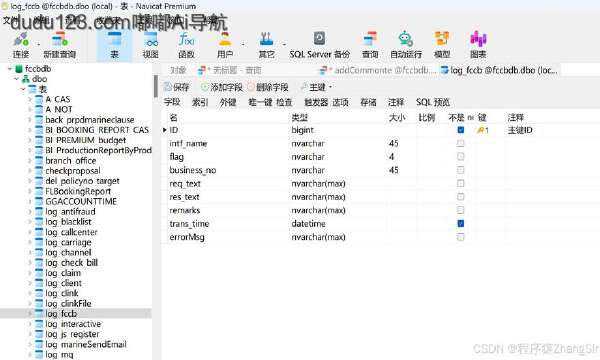Viewport: 600px width, 360px height.
Task: Collapse the fccbdb database tree node
Action: (x=10, y=69)
